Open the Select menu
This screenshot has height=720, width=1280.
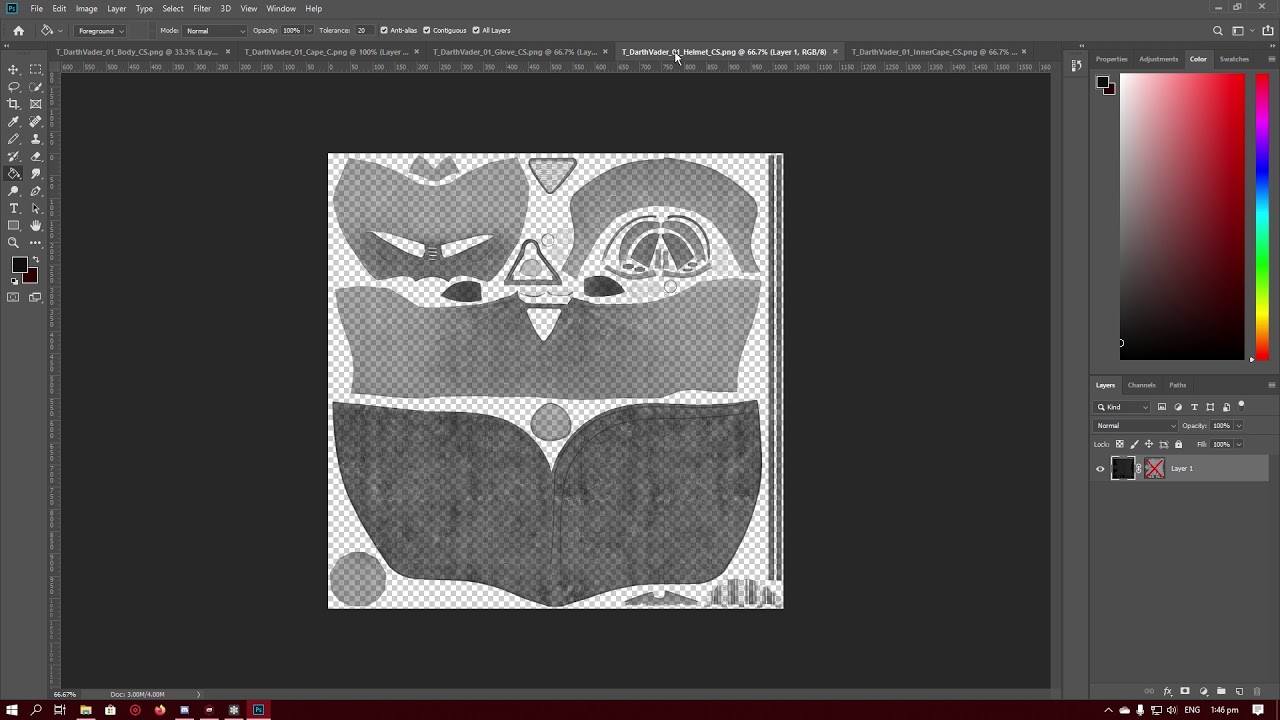(173, 9)
